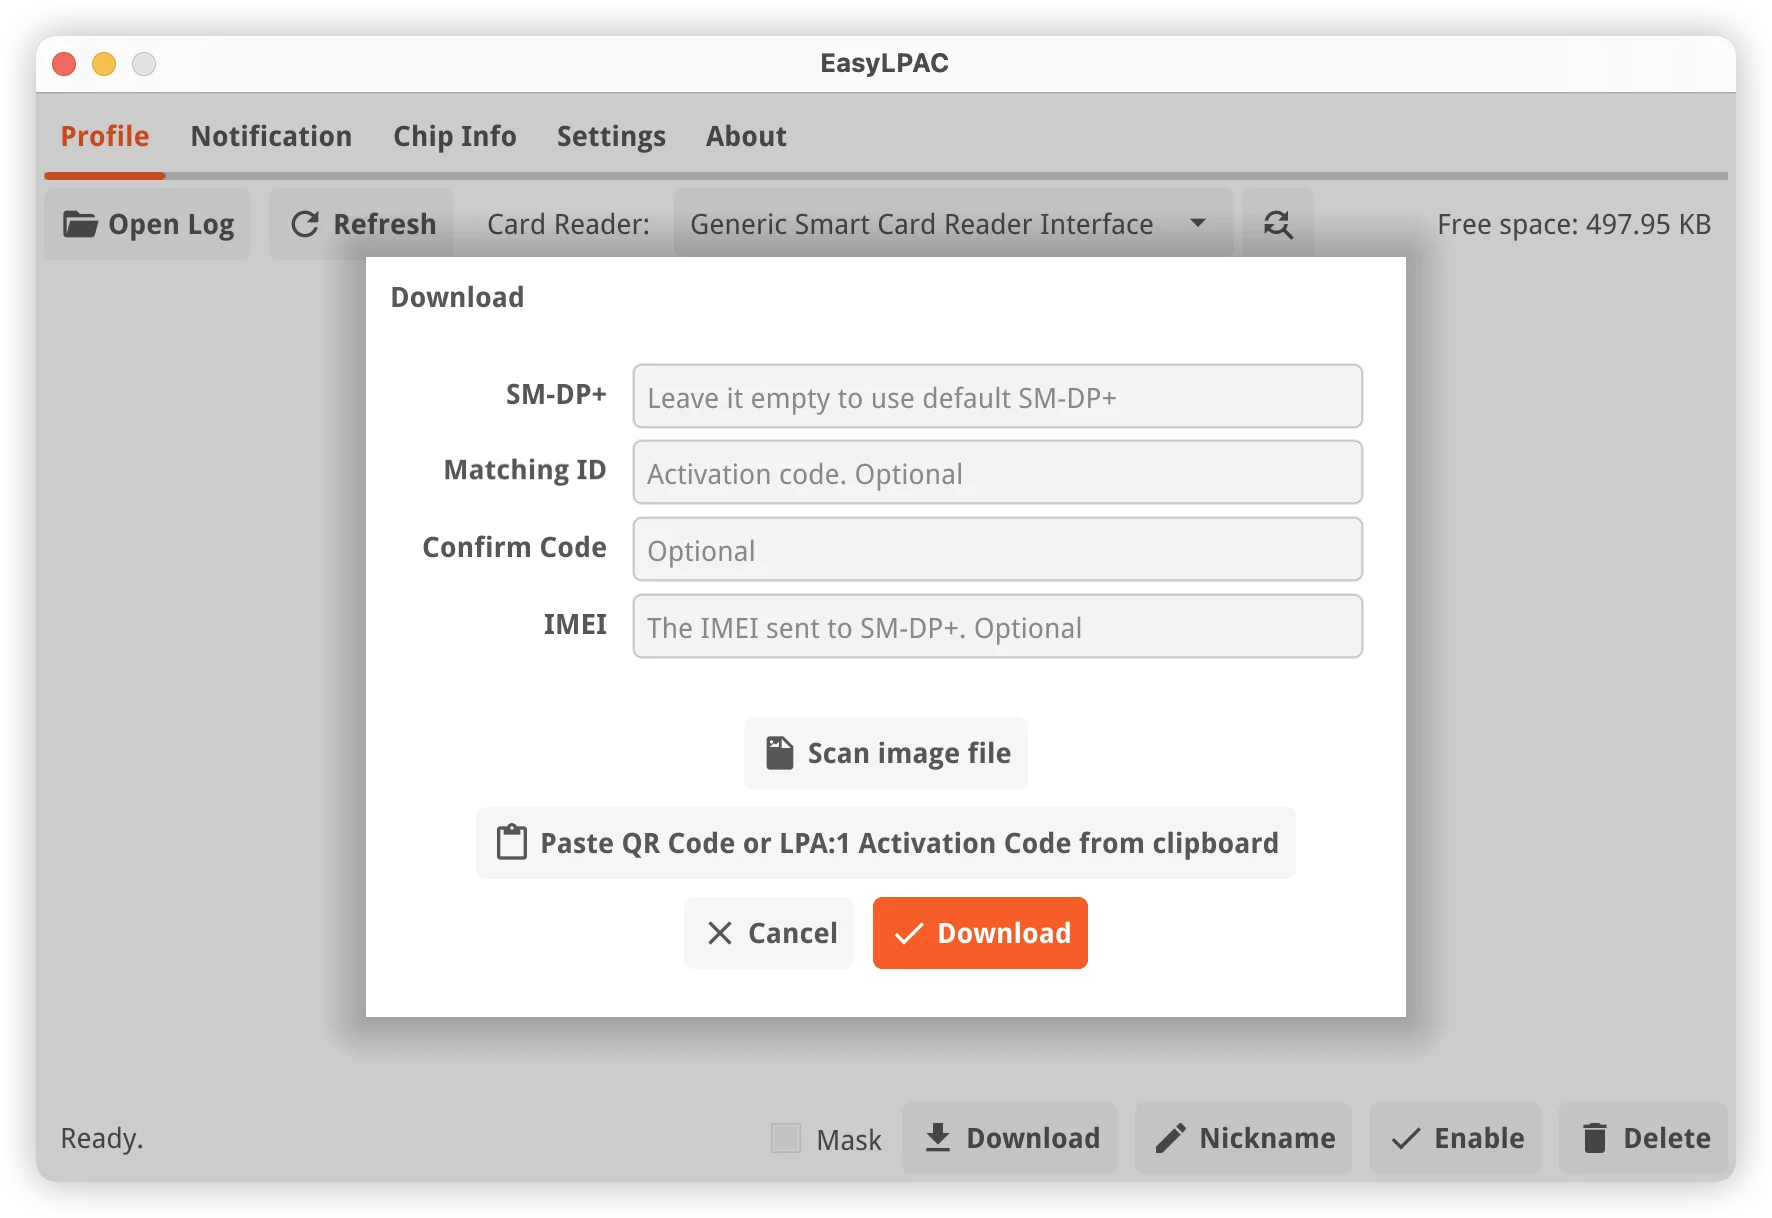
Task: Cancel the Download dialog
Action: point(769,933)
